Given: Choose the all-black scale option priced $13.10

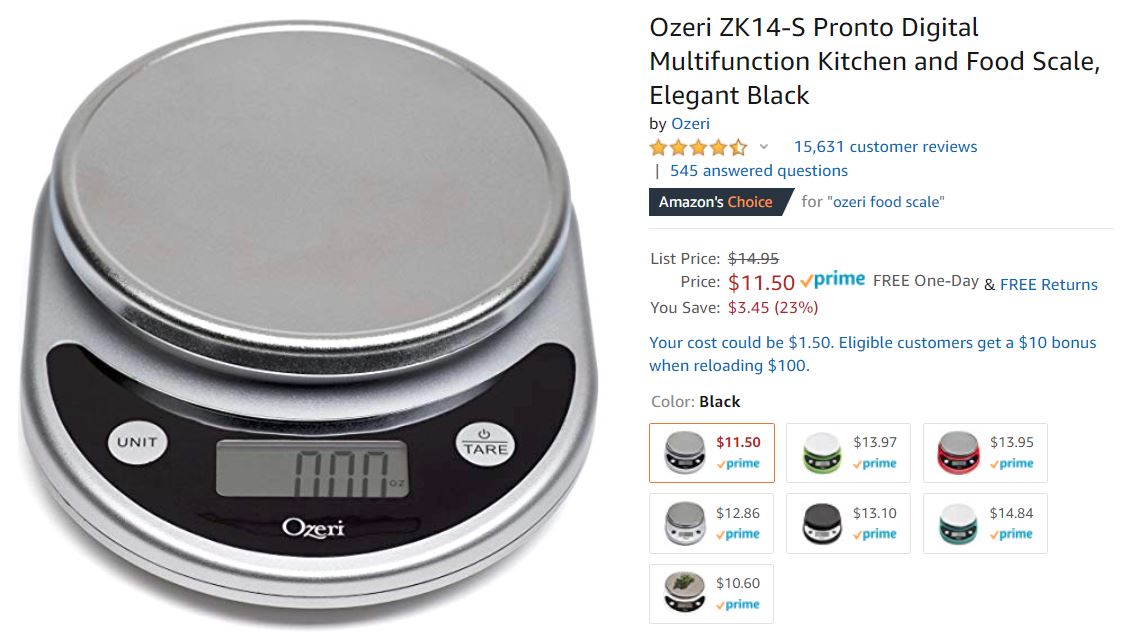Looking at the screenshot, I should click(x=848, y=523).
